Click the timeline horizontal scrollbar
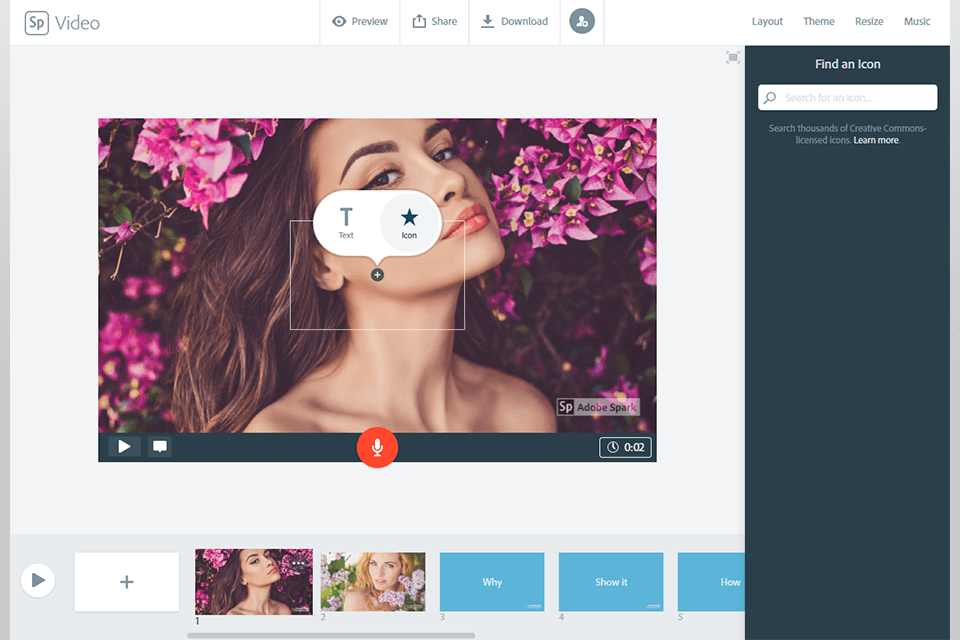The width and height of the screenshot is (960, 640). [331, 635]
